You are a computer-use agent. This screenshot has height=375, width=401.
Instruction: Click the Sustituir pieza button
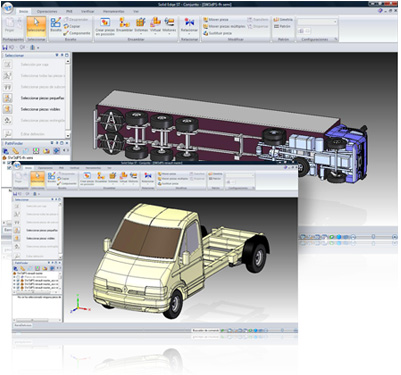tap(217, 33)
